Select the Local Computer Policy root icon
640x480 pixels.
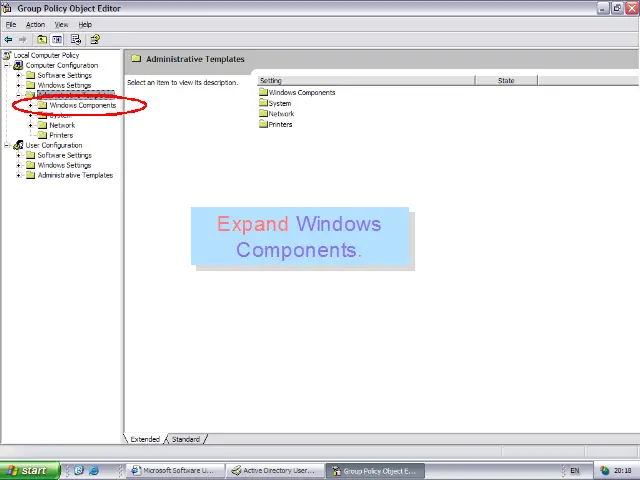click(x=7, y=55)
